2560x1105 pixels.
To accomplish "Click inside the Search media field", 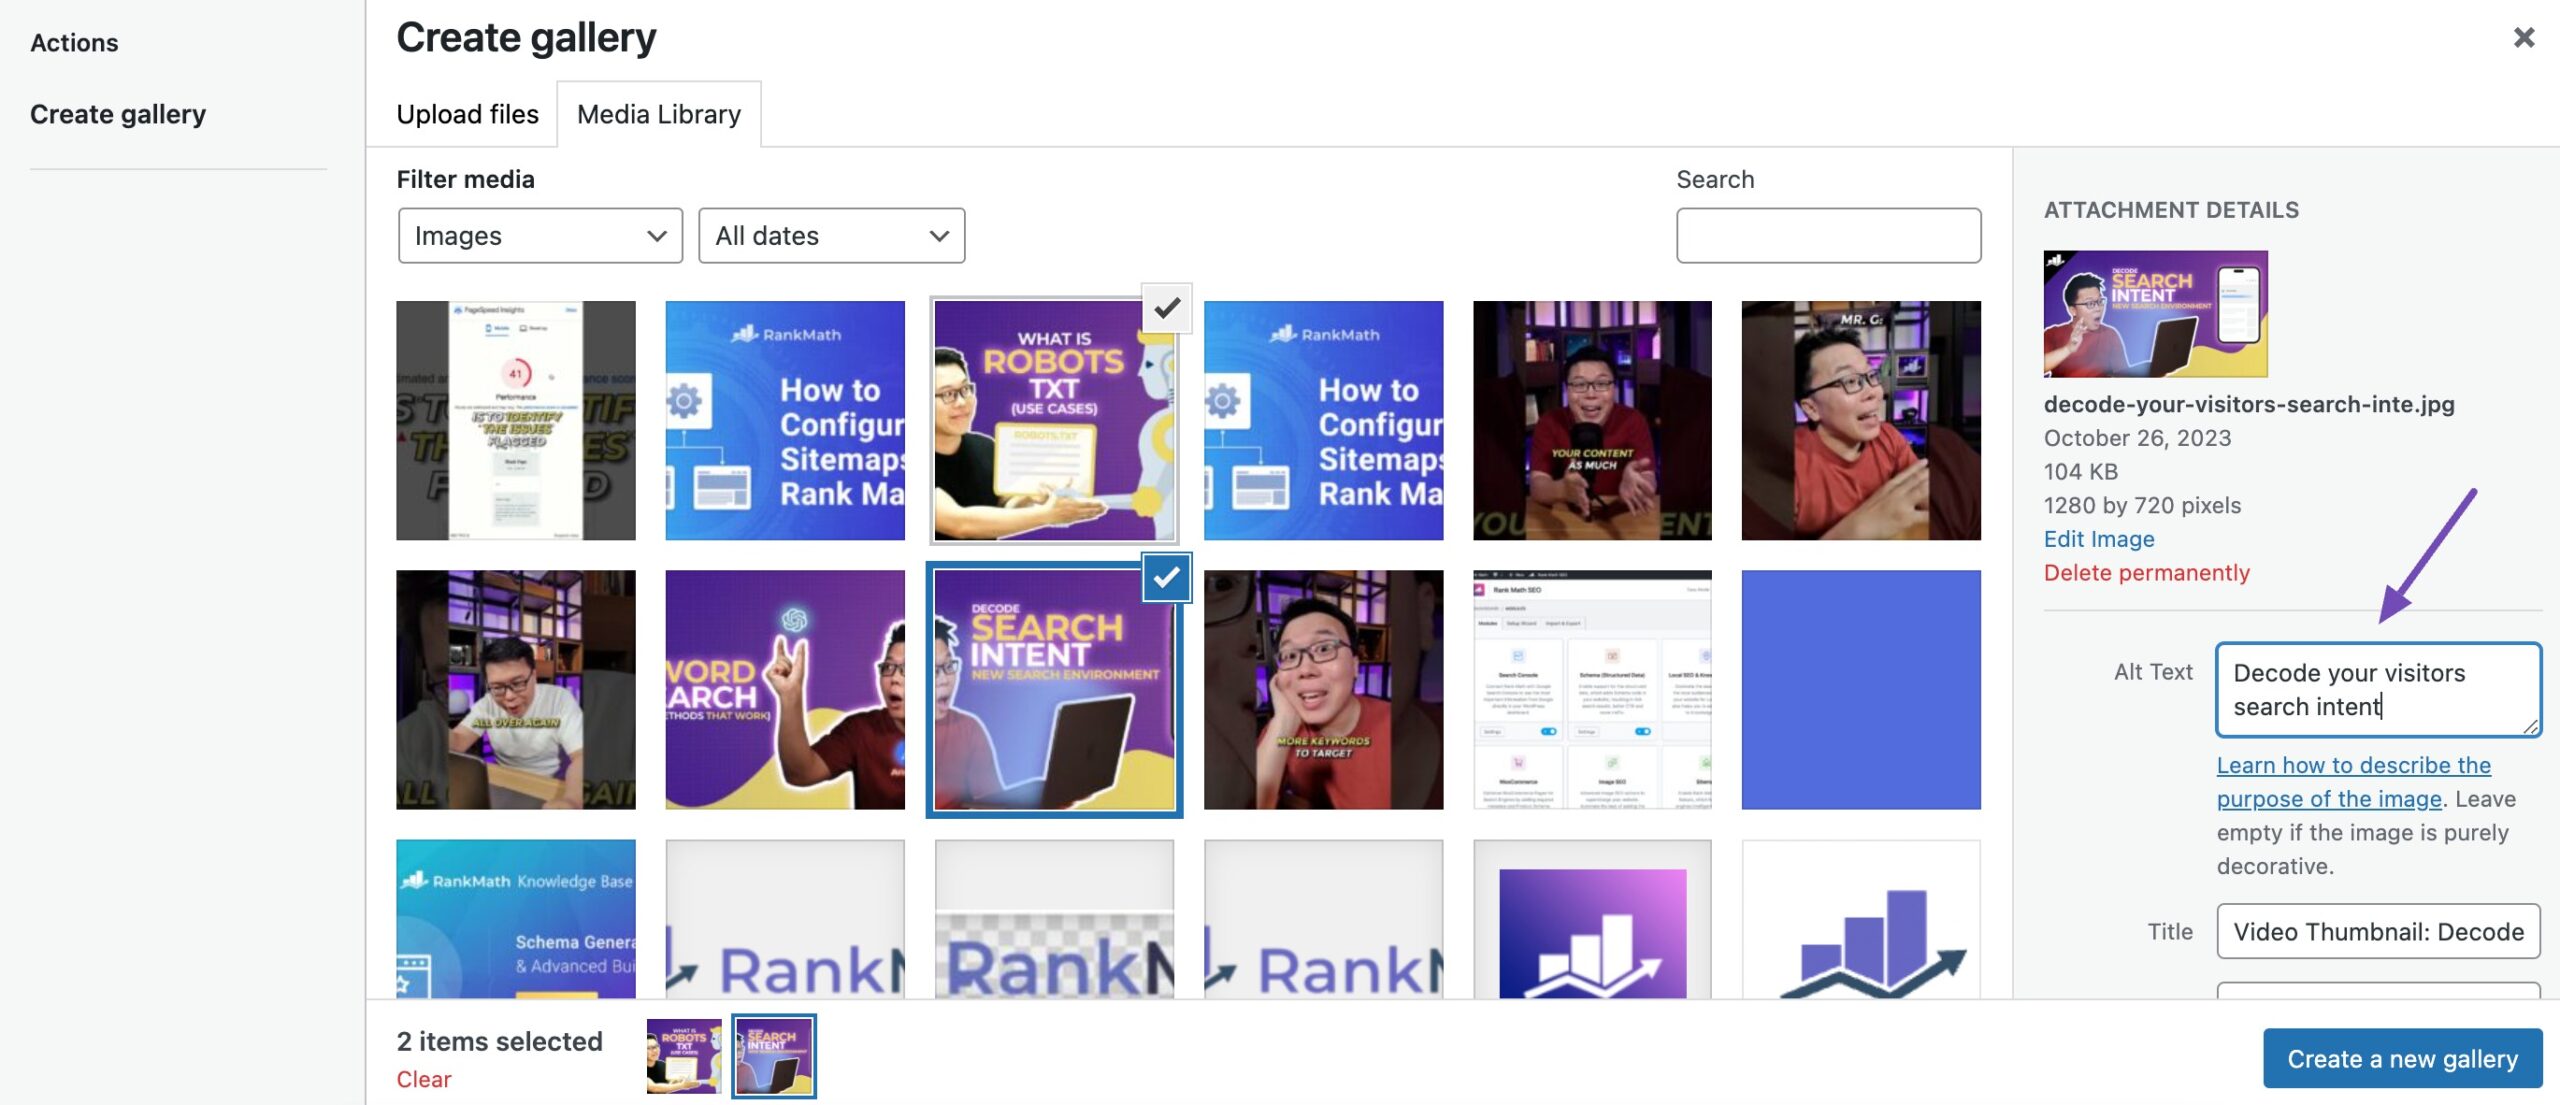I will pos(1829,236).
